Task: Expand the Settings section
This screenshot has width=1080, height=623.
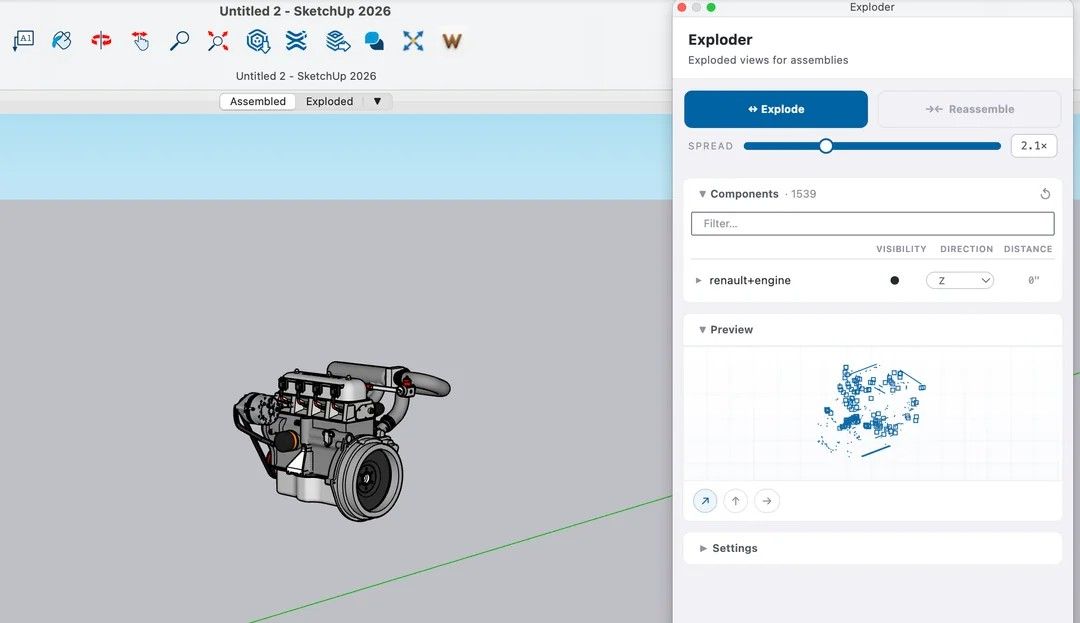Action: pos(703,548)
